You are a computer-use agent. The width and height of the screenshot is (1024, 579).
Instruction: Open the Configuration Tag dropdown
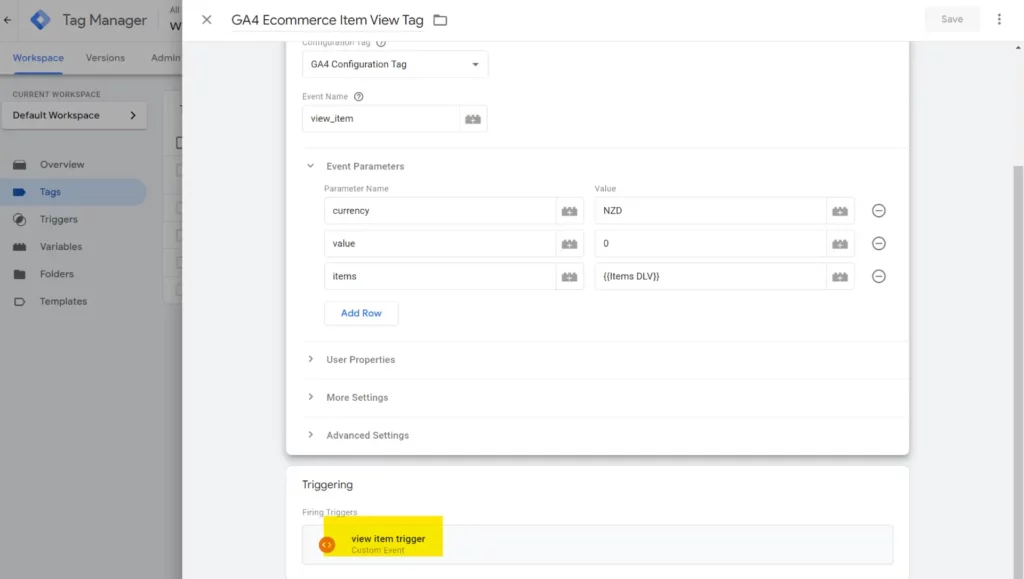click(394, 64)
